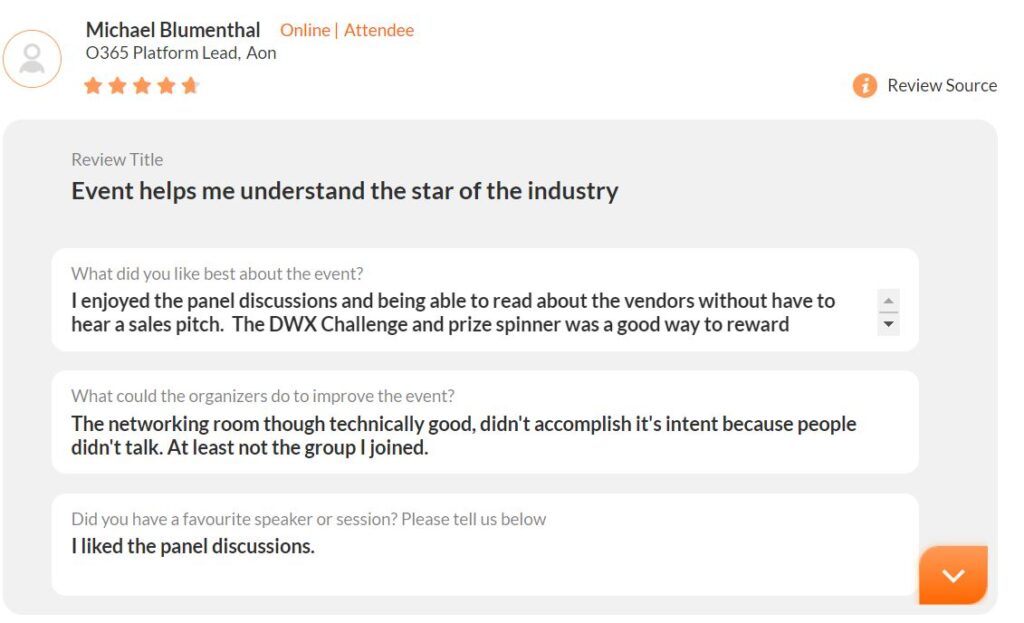This screenshot has height=623, width=1024.
Task: Click the half-filled fifth rating star
Action: coord(190,86)
